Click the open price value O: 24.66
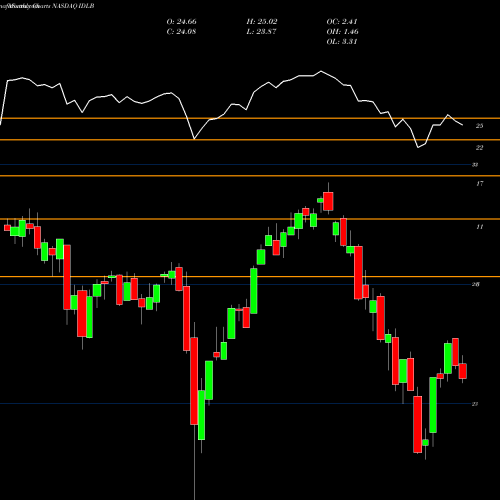Screen dimensions: 500x500 (181, 22)
